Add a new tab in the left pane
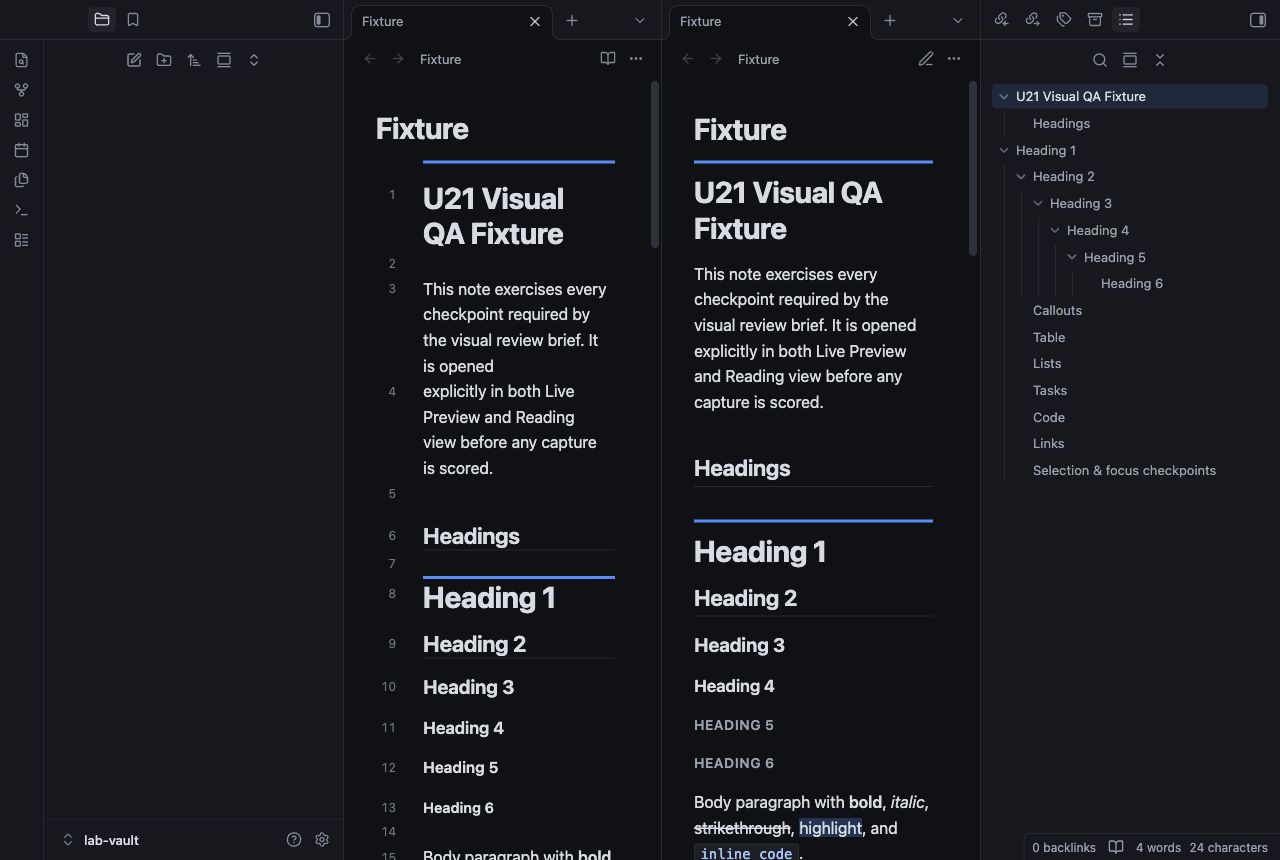The width and height of the screenshot is (1280, 860). click(572, 20)
